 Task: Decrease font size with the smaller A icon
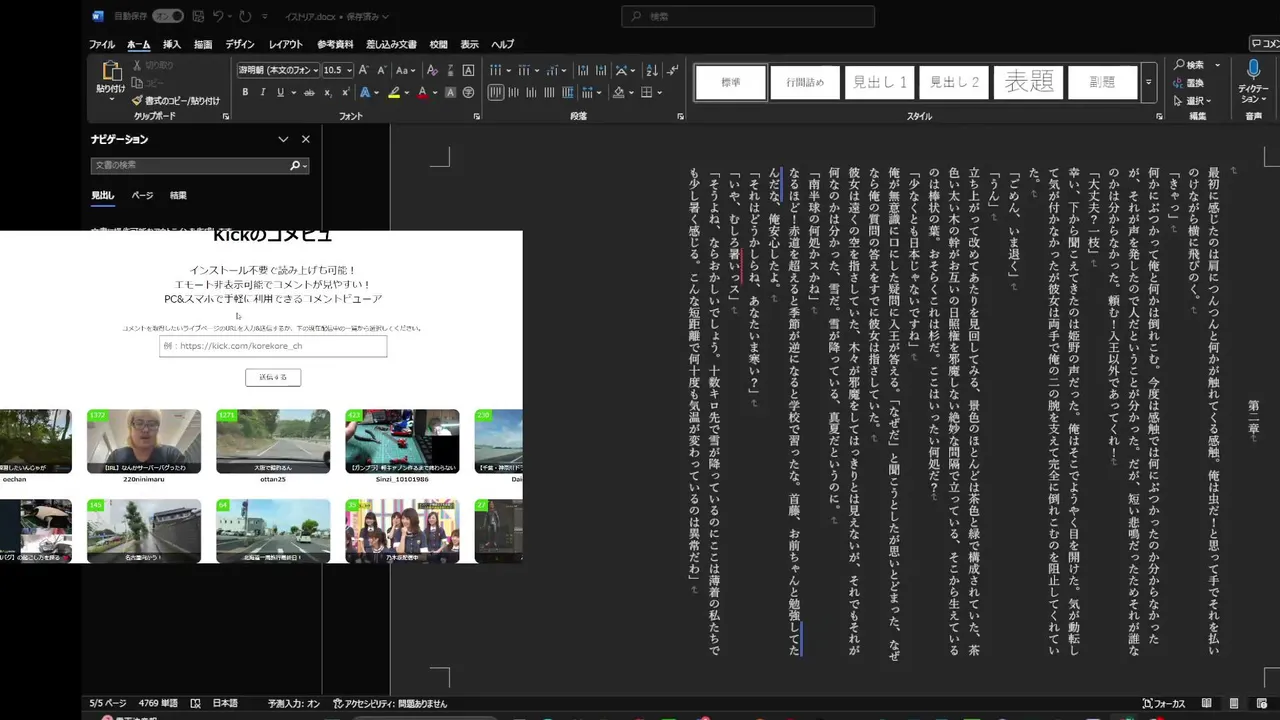pyautogui.click(x=382, y=70)
